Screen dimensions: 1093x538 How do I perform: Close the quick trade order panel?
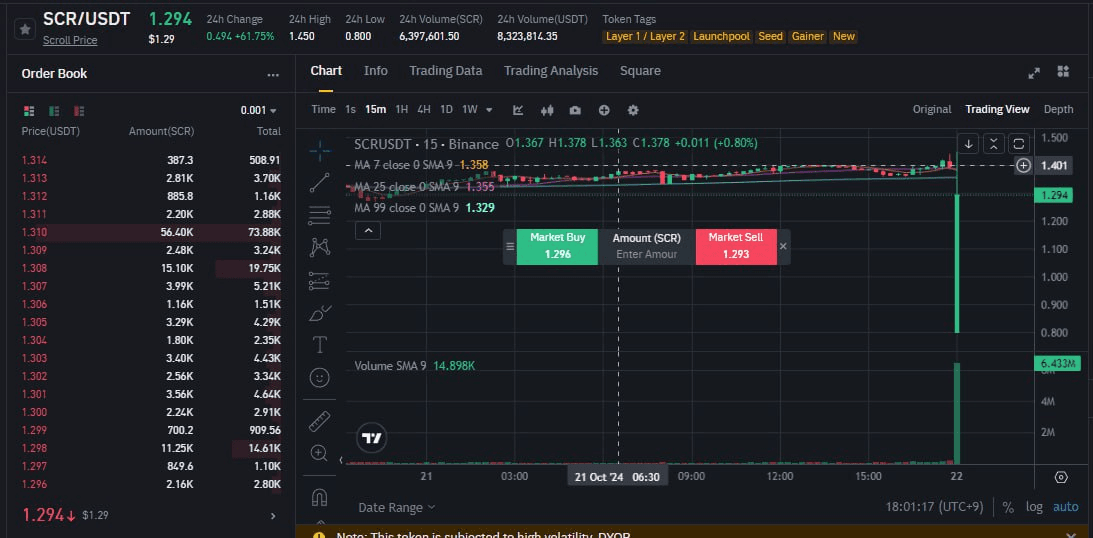(784, 246)
